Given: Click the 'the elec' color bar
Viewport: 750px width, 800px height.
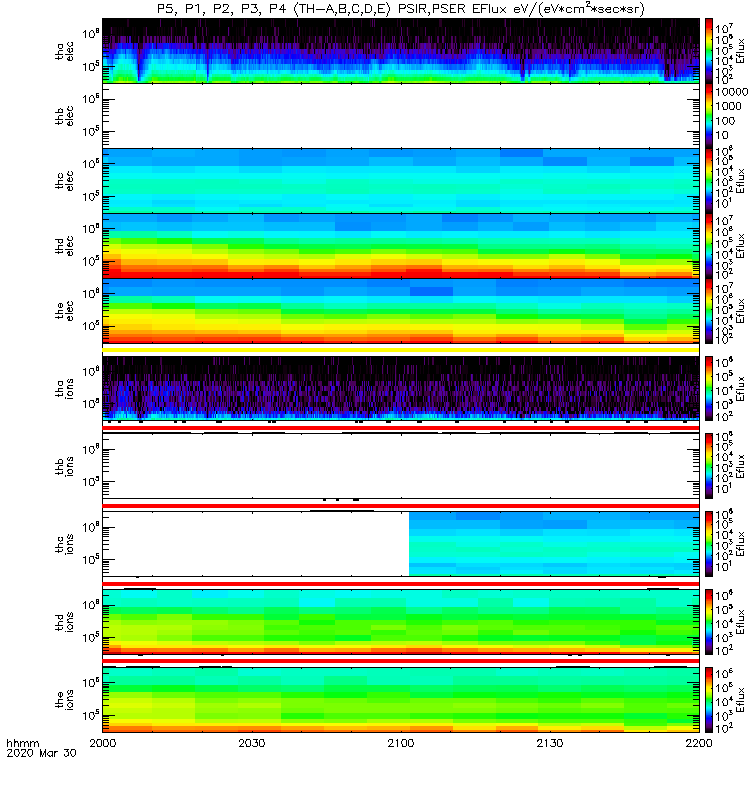Looking at the screenshot, I should point(709,310).
